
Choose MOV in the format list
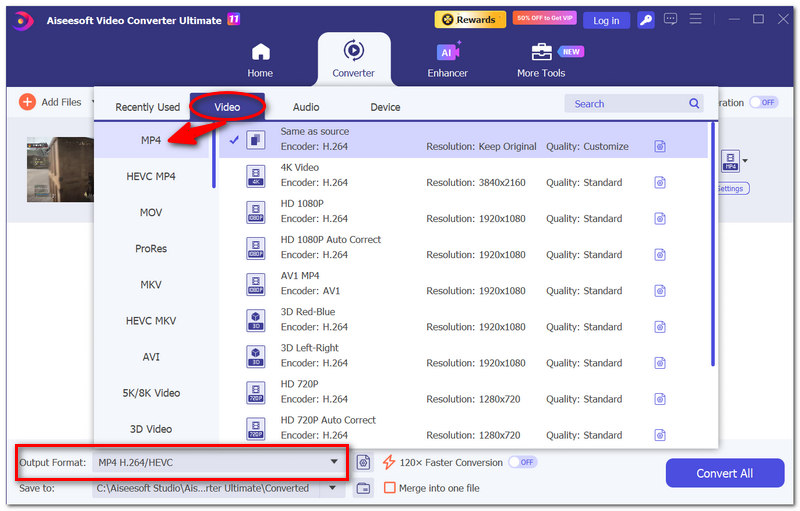tap(151, 213)
